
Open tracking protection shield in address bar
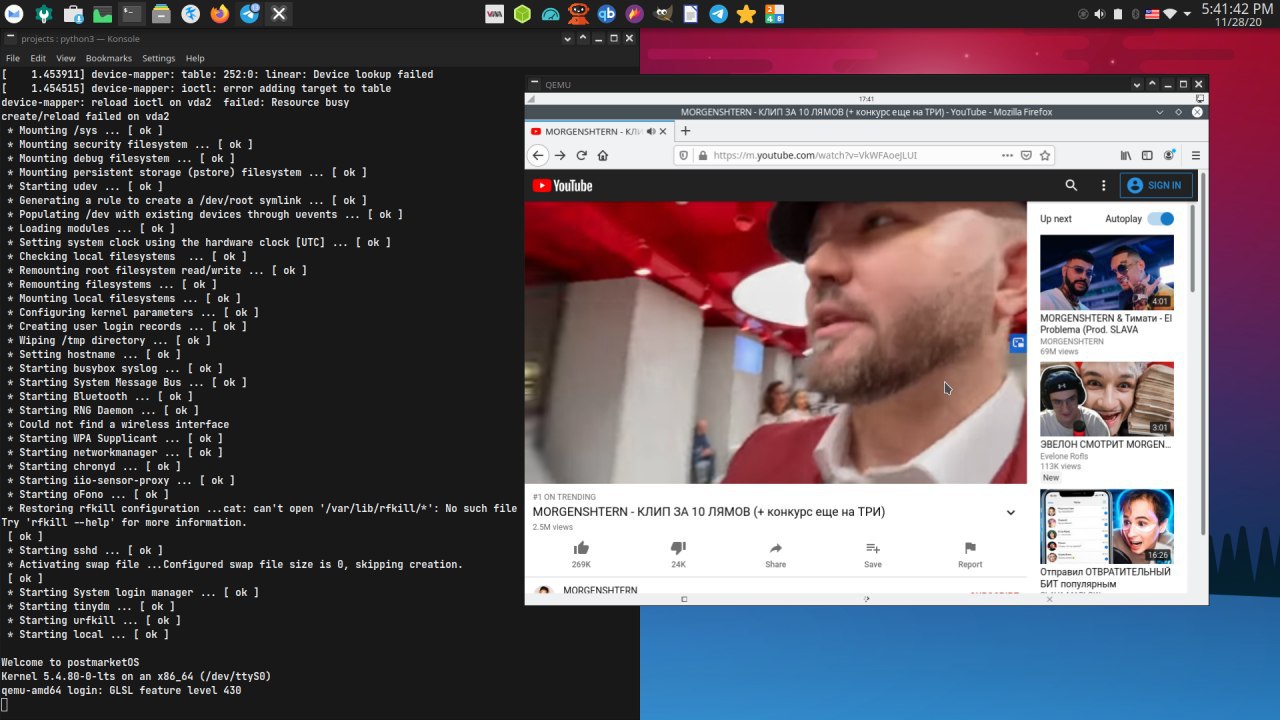(x=684, y=155)
